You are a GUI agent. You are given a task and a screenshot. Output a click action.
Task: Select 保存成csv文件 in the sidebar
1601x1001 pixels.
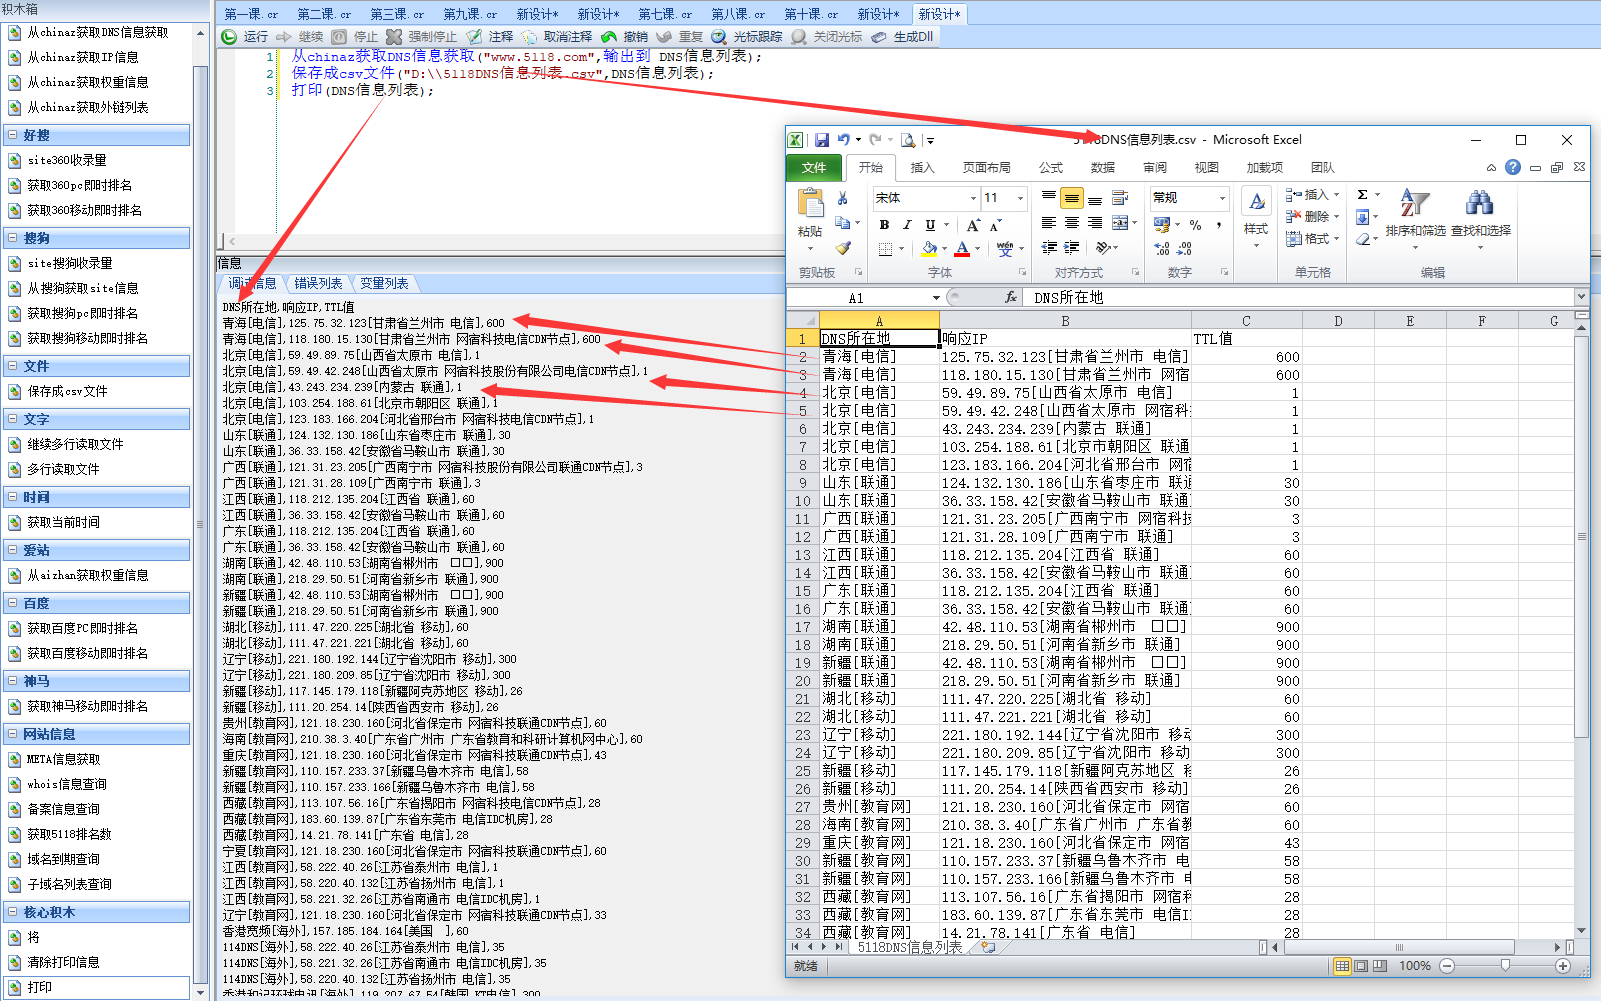click(x=67, y=392)
